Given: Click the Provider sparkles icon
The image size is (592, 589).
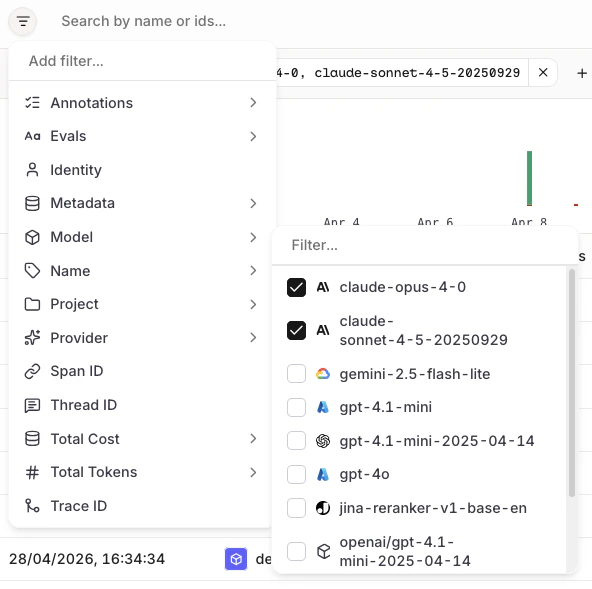Looking at the screenshot, I should coord(32,338).
